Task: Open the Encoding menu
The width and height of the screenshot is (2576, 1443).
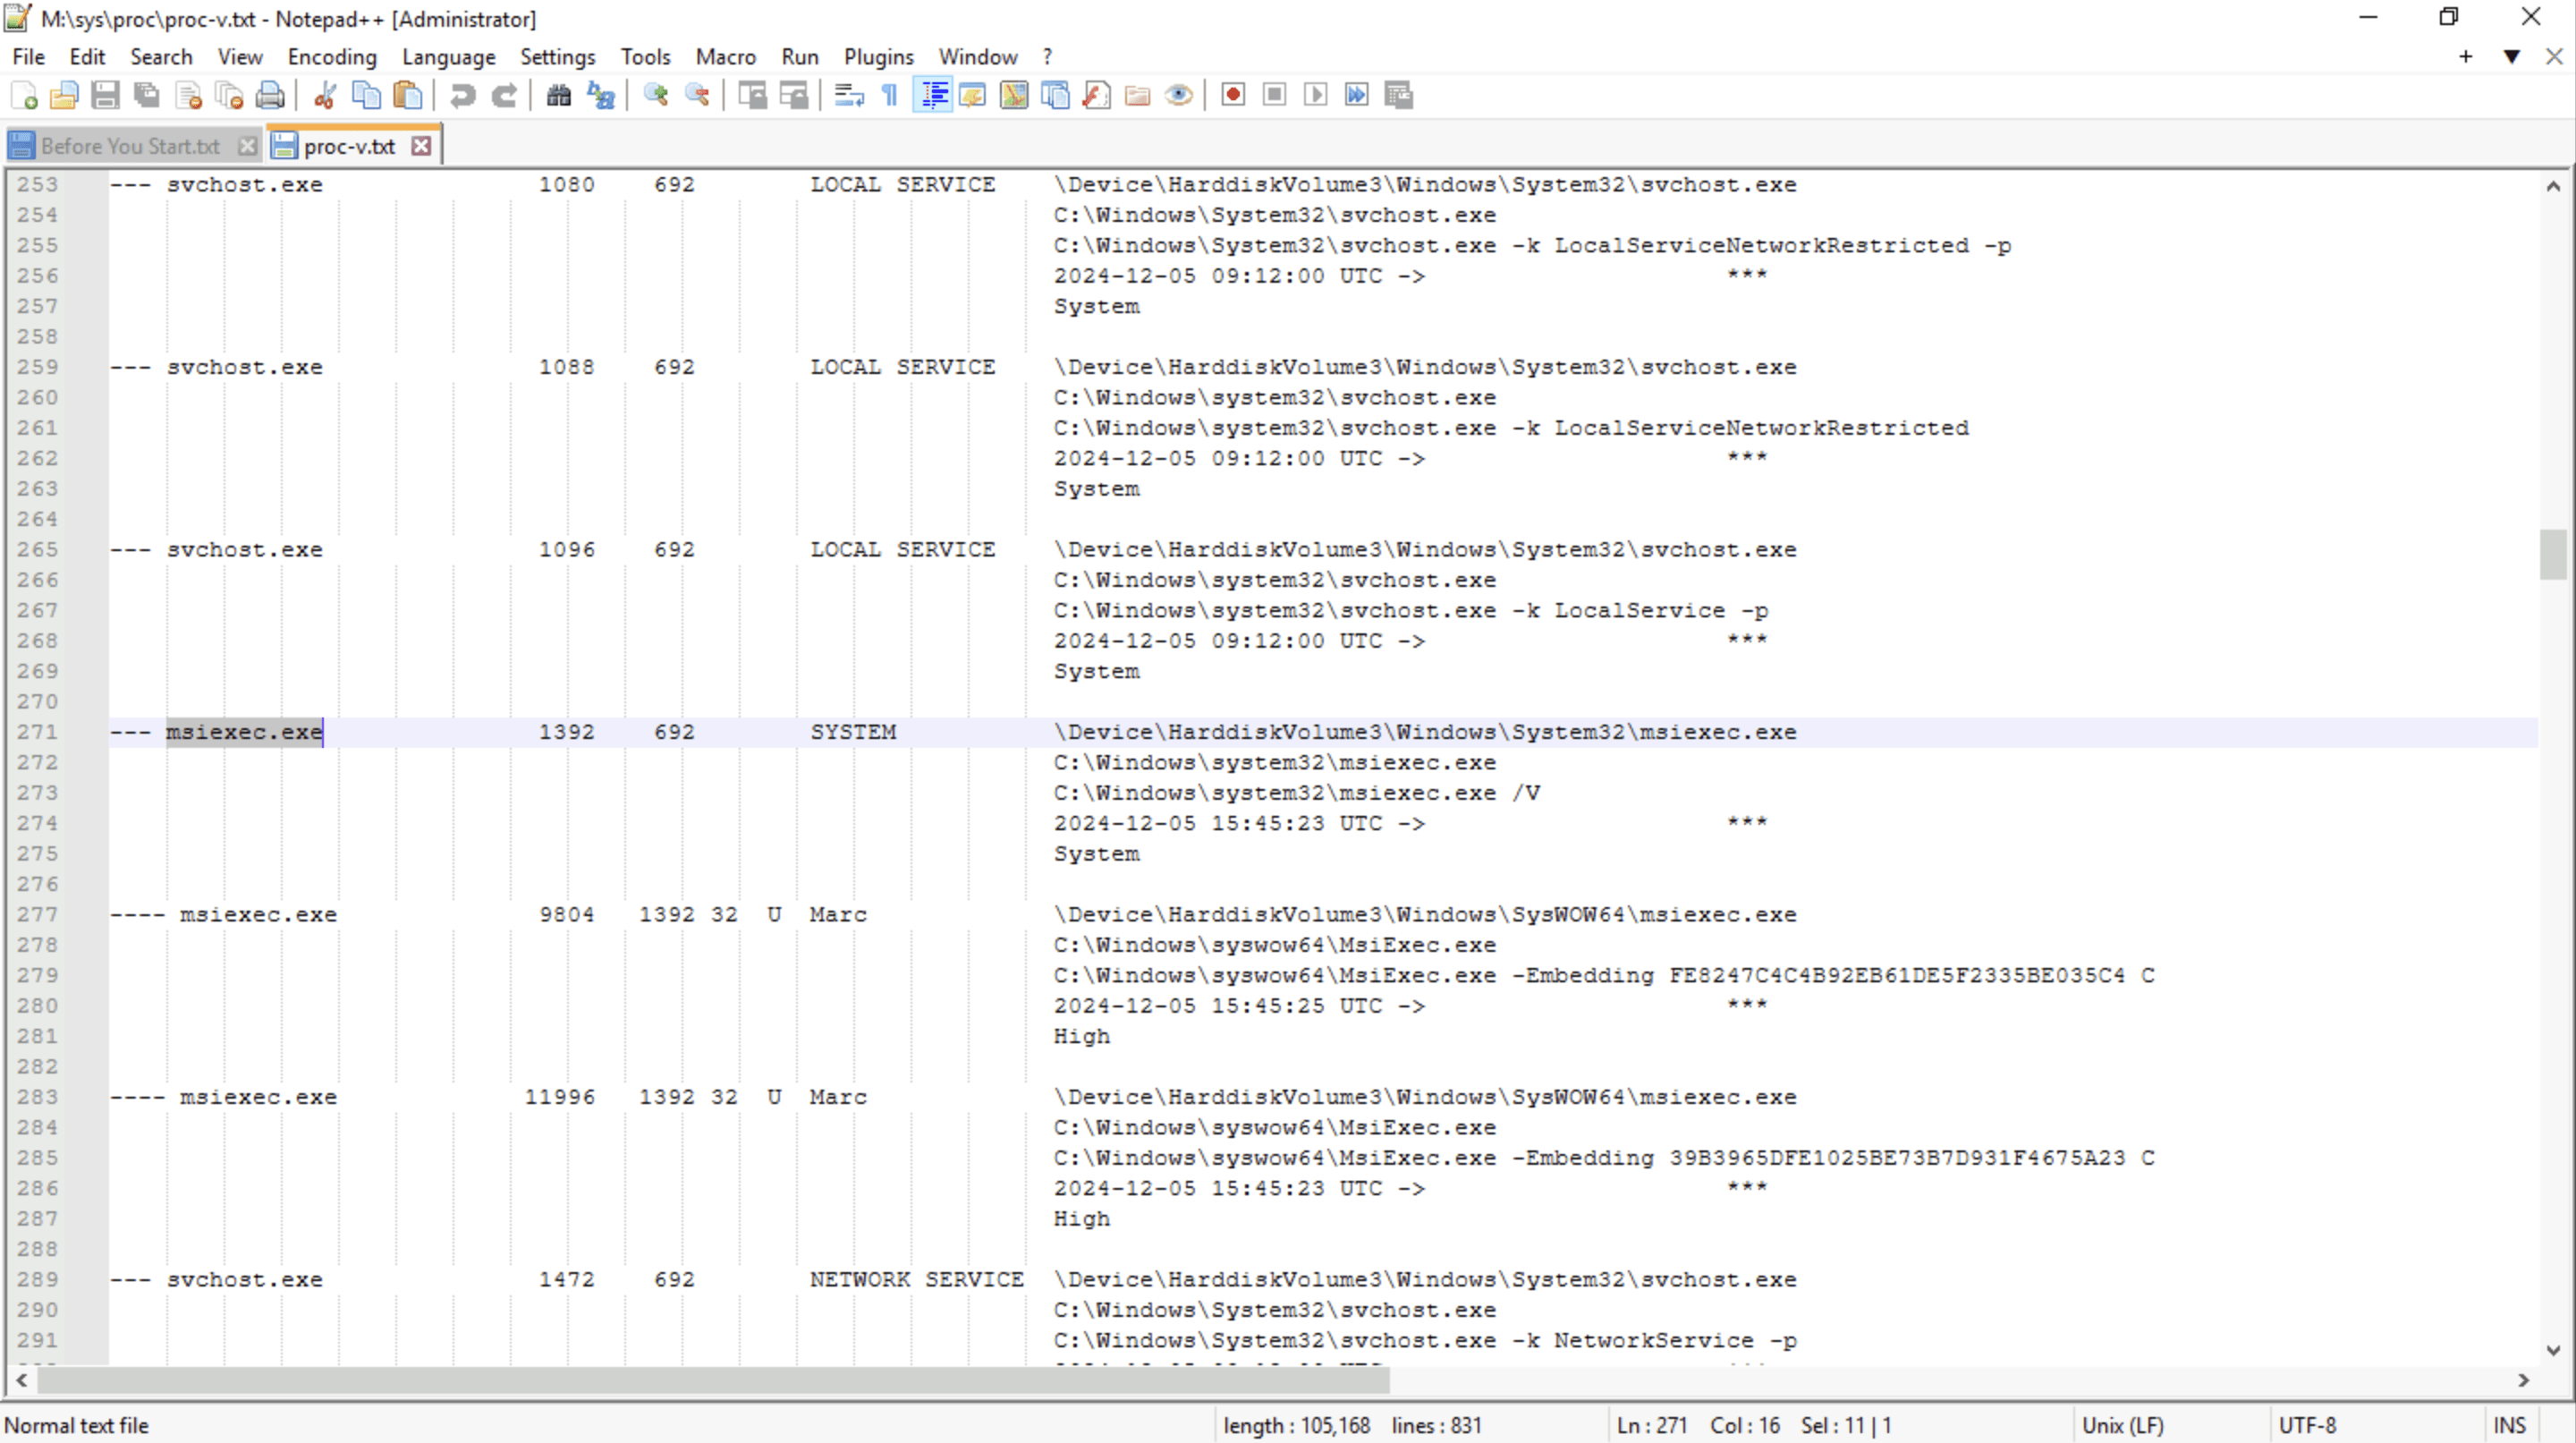Action: (x=332, y=57)
